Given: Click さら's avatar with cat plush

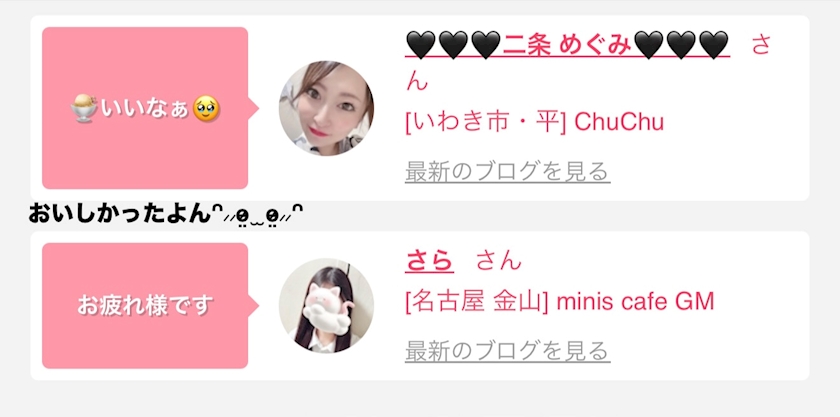Looking at the screenshot, I should (326, 306).
